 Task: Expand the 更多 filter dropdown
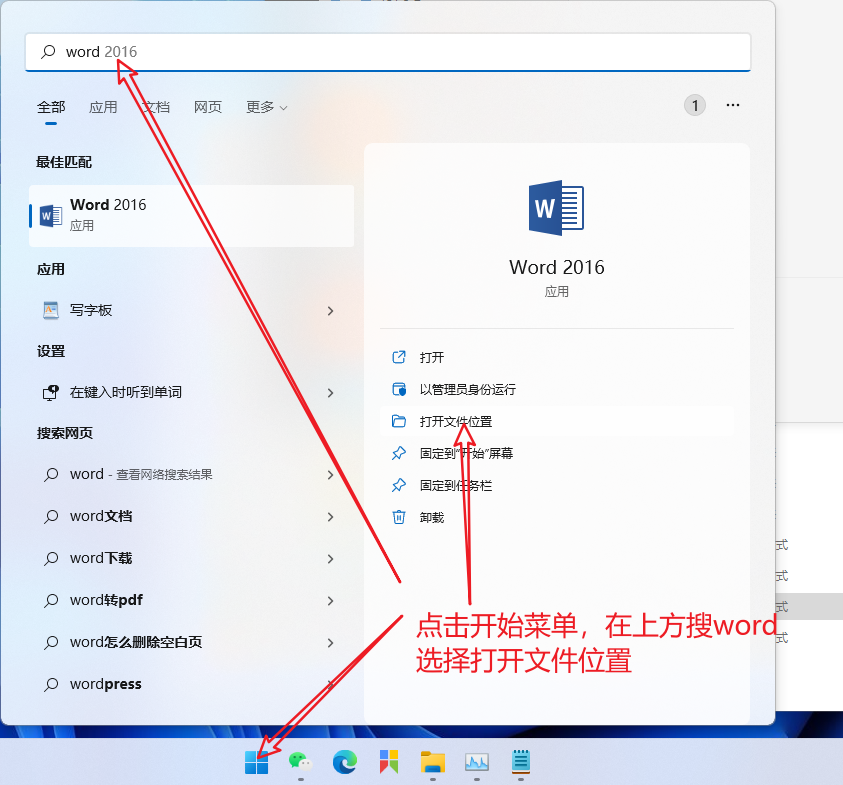point(266,107)
